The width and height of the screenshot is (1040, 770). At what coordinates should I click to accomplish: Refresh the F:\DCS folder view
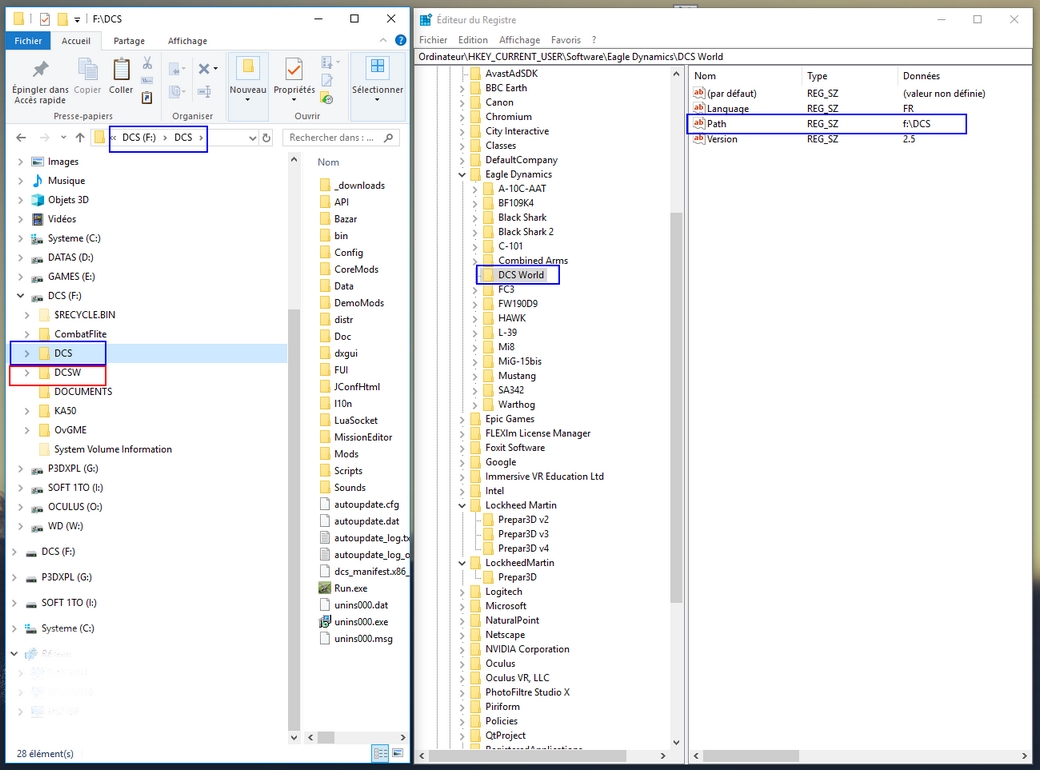266,138
